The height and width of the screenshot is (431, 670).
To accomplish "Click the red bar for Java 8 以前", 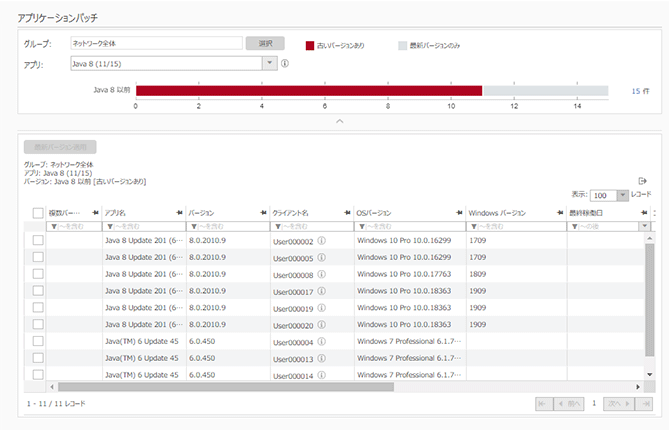I will [308, 90].
